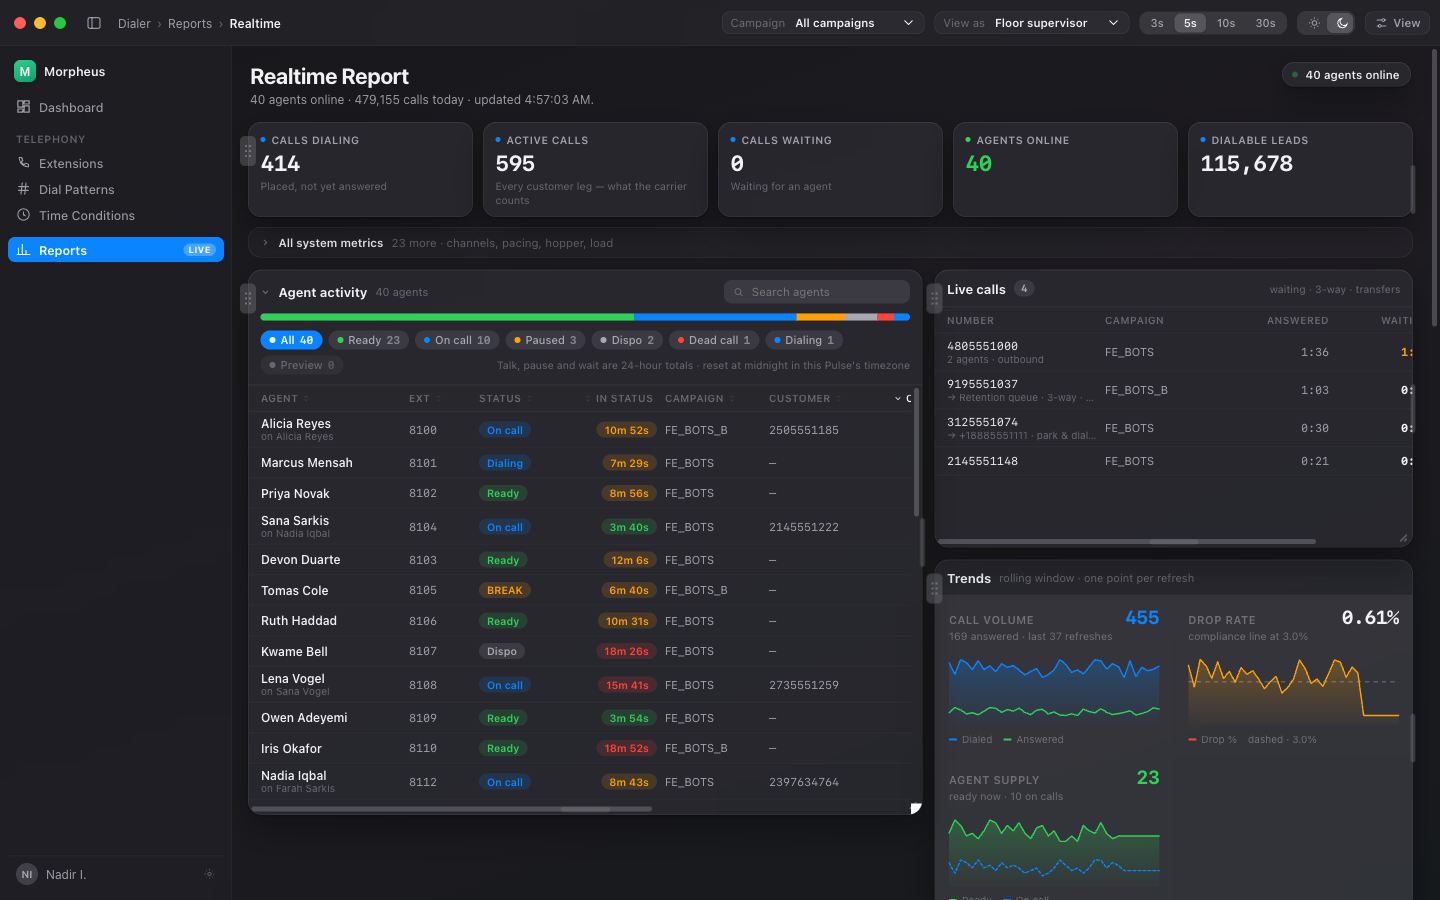Filter agents by Ready 23
Screen dimensions: 1440x900
368,340
